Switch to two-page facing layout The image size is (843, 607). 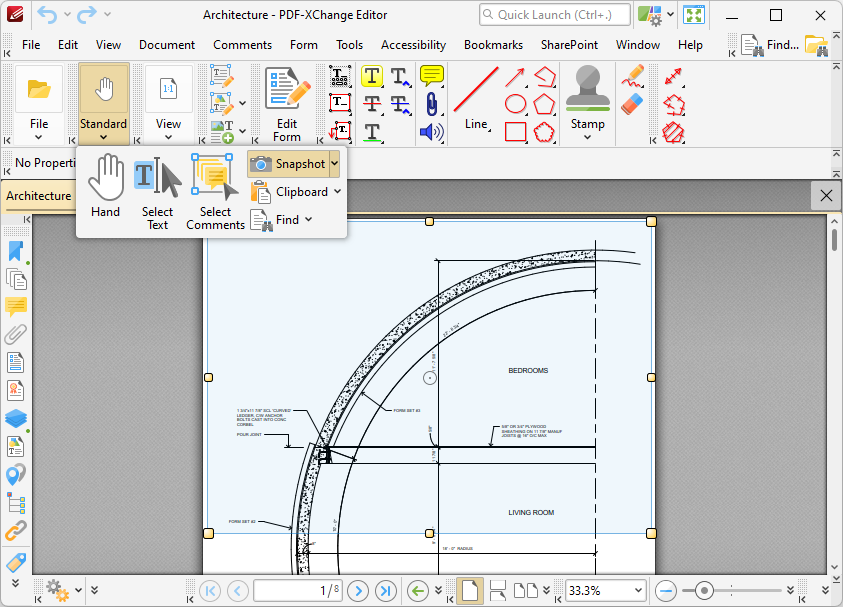(526, 591)
